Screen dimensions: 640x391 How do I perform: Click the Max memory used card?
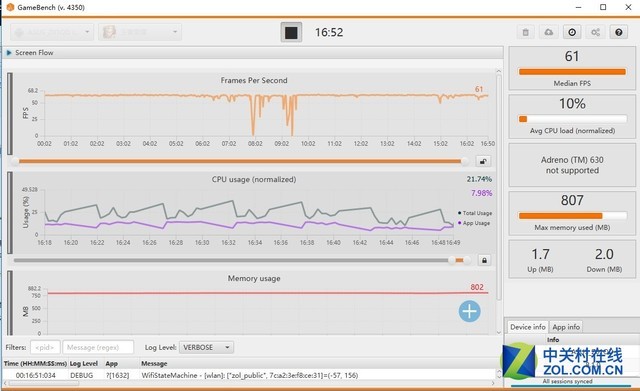click(572, 213)
